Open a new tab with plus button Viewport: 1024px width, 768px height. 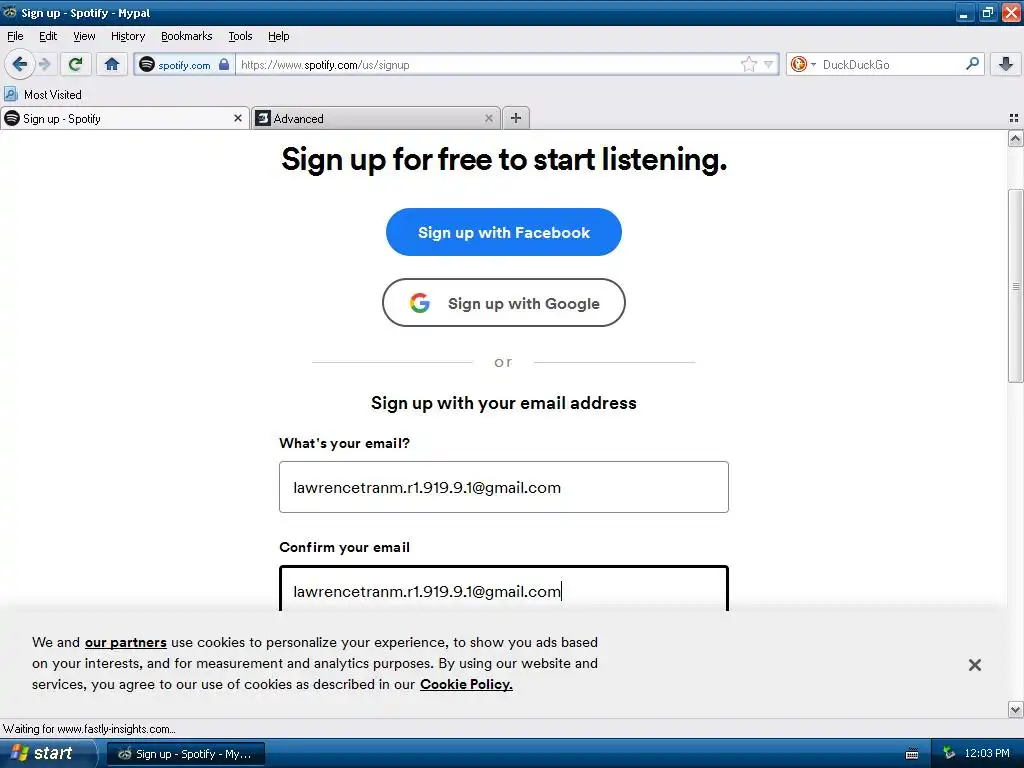point(516,118)
